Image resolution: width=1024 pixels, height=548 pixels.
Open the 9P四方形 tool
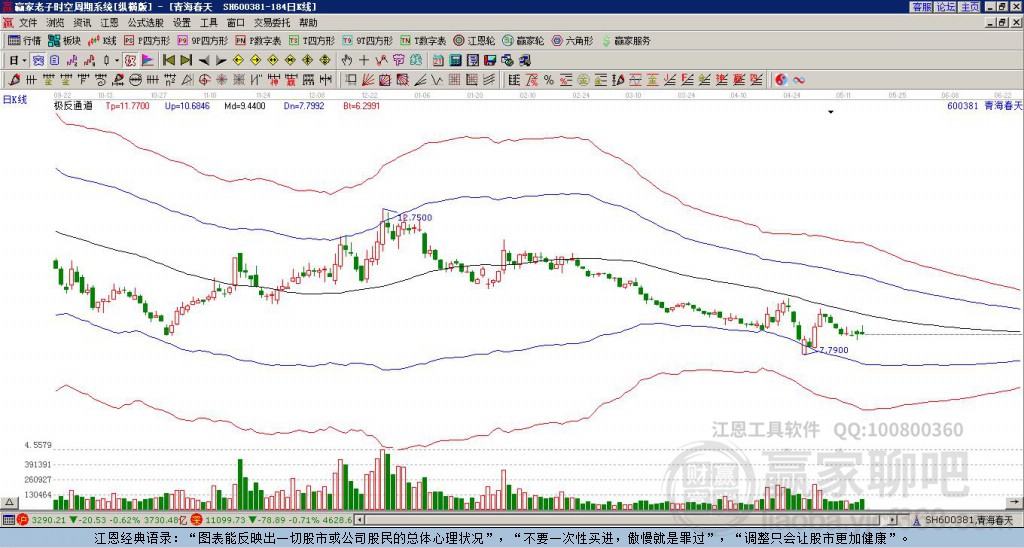coord(203,40)
